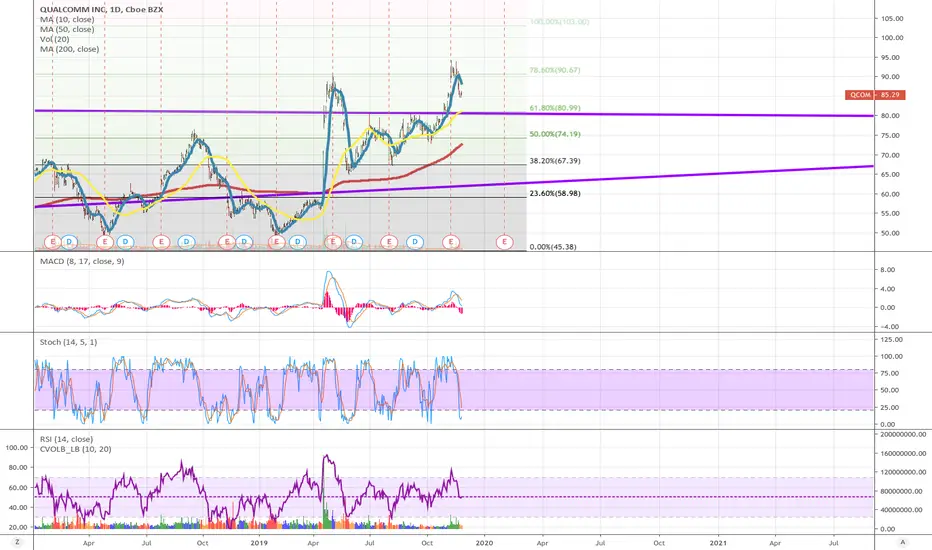The height and width of the screenshot is (550, 932).
Task: Click the 200000000.00 volume axis label
Action: 903,435
